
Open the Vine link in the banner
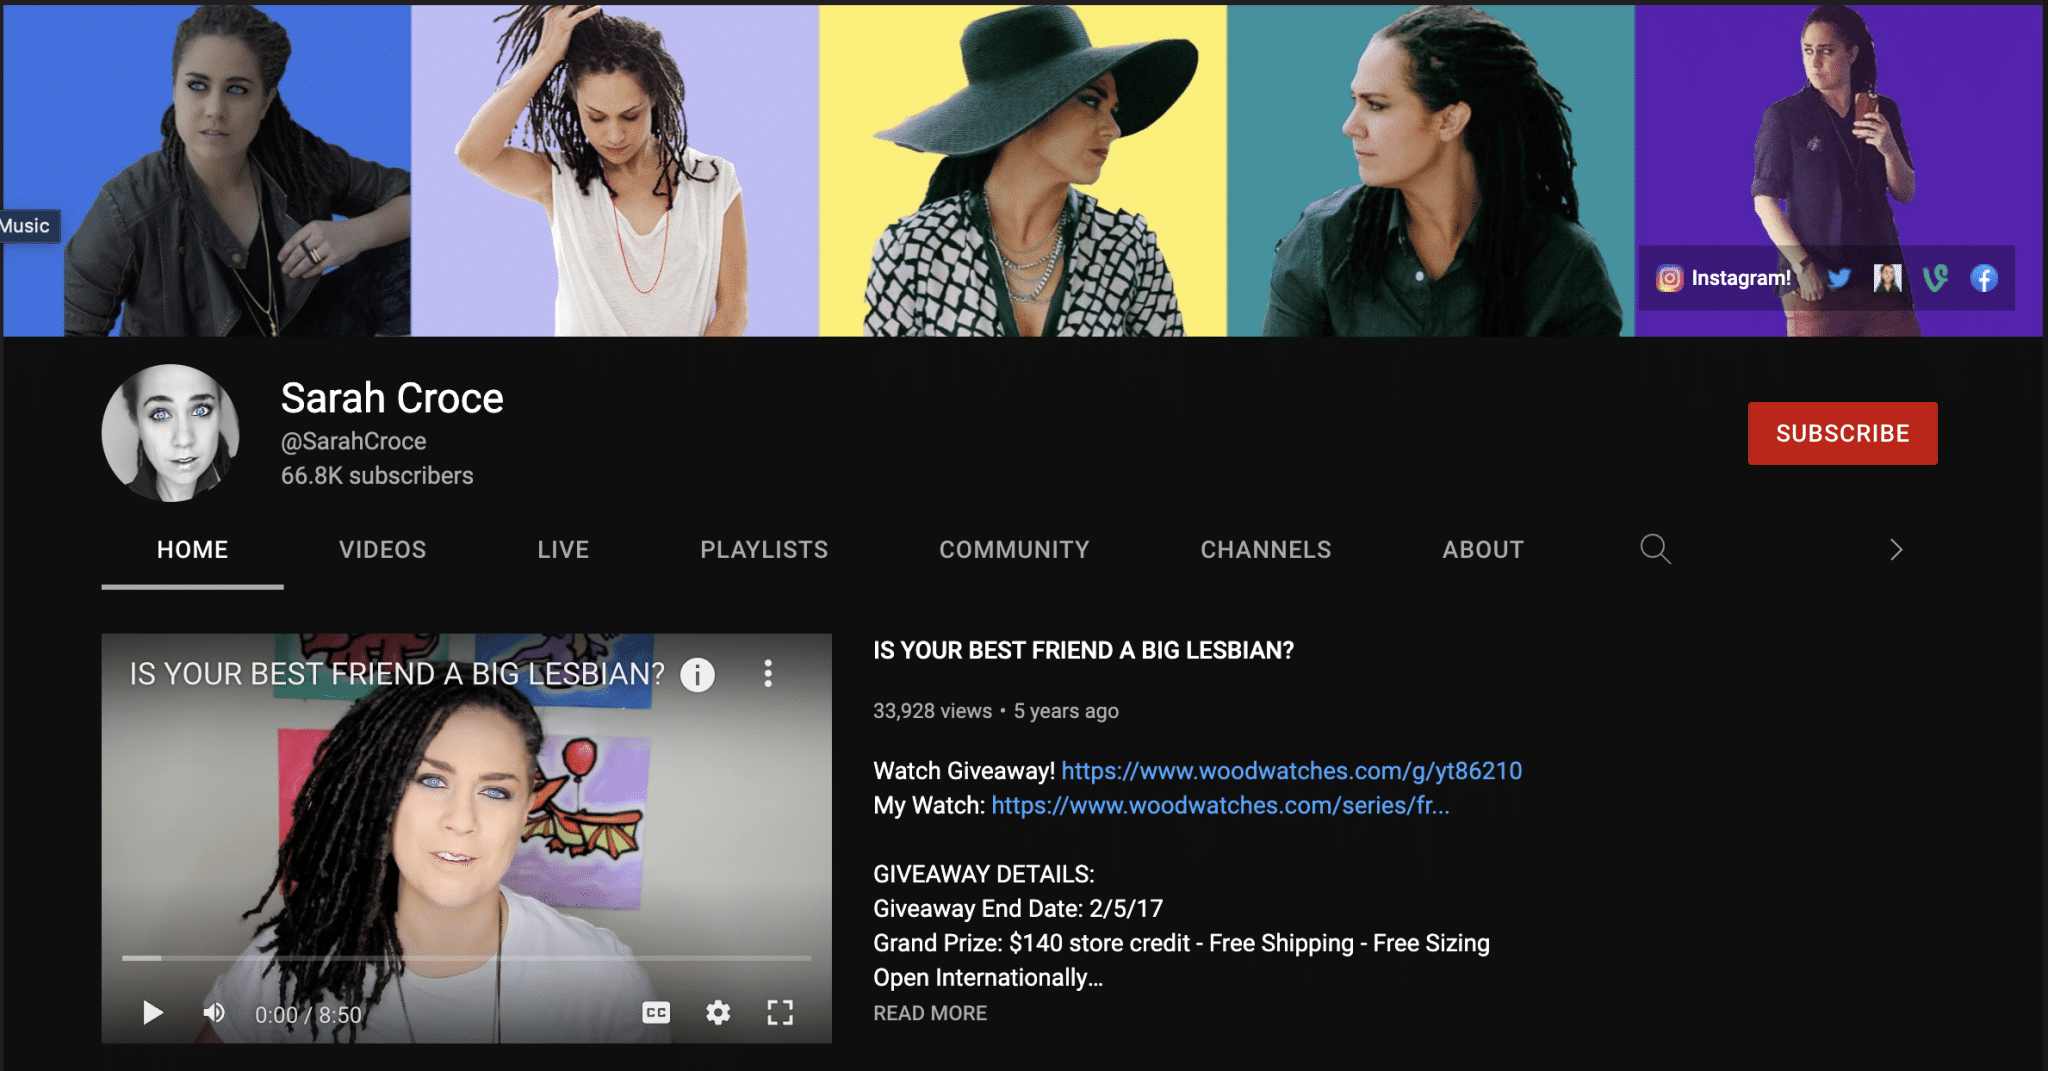pos(1937,278)
